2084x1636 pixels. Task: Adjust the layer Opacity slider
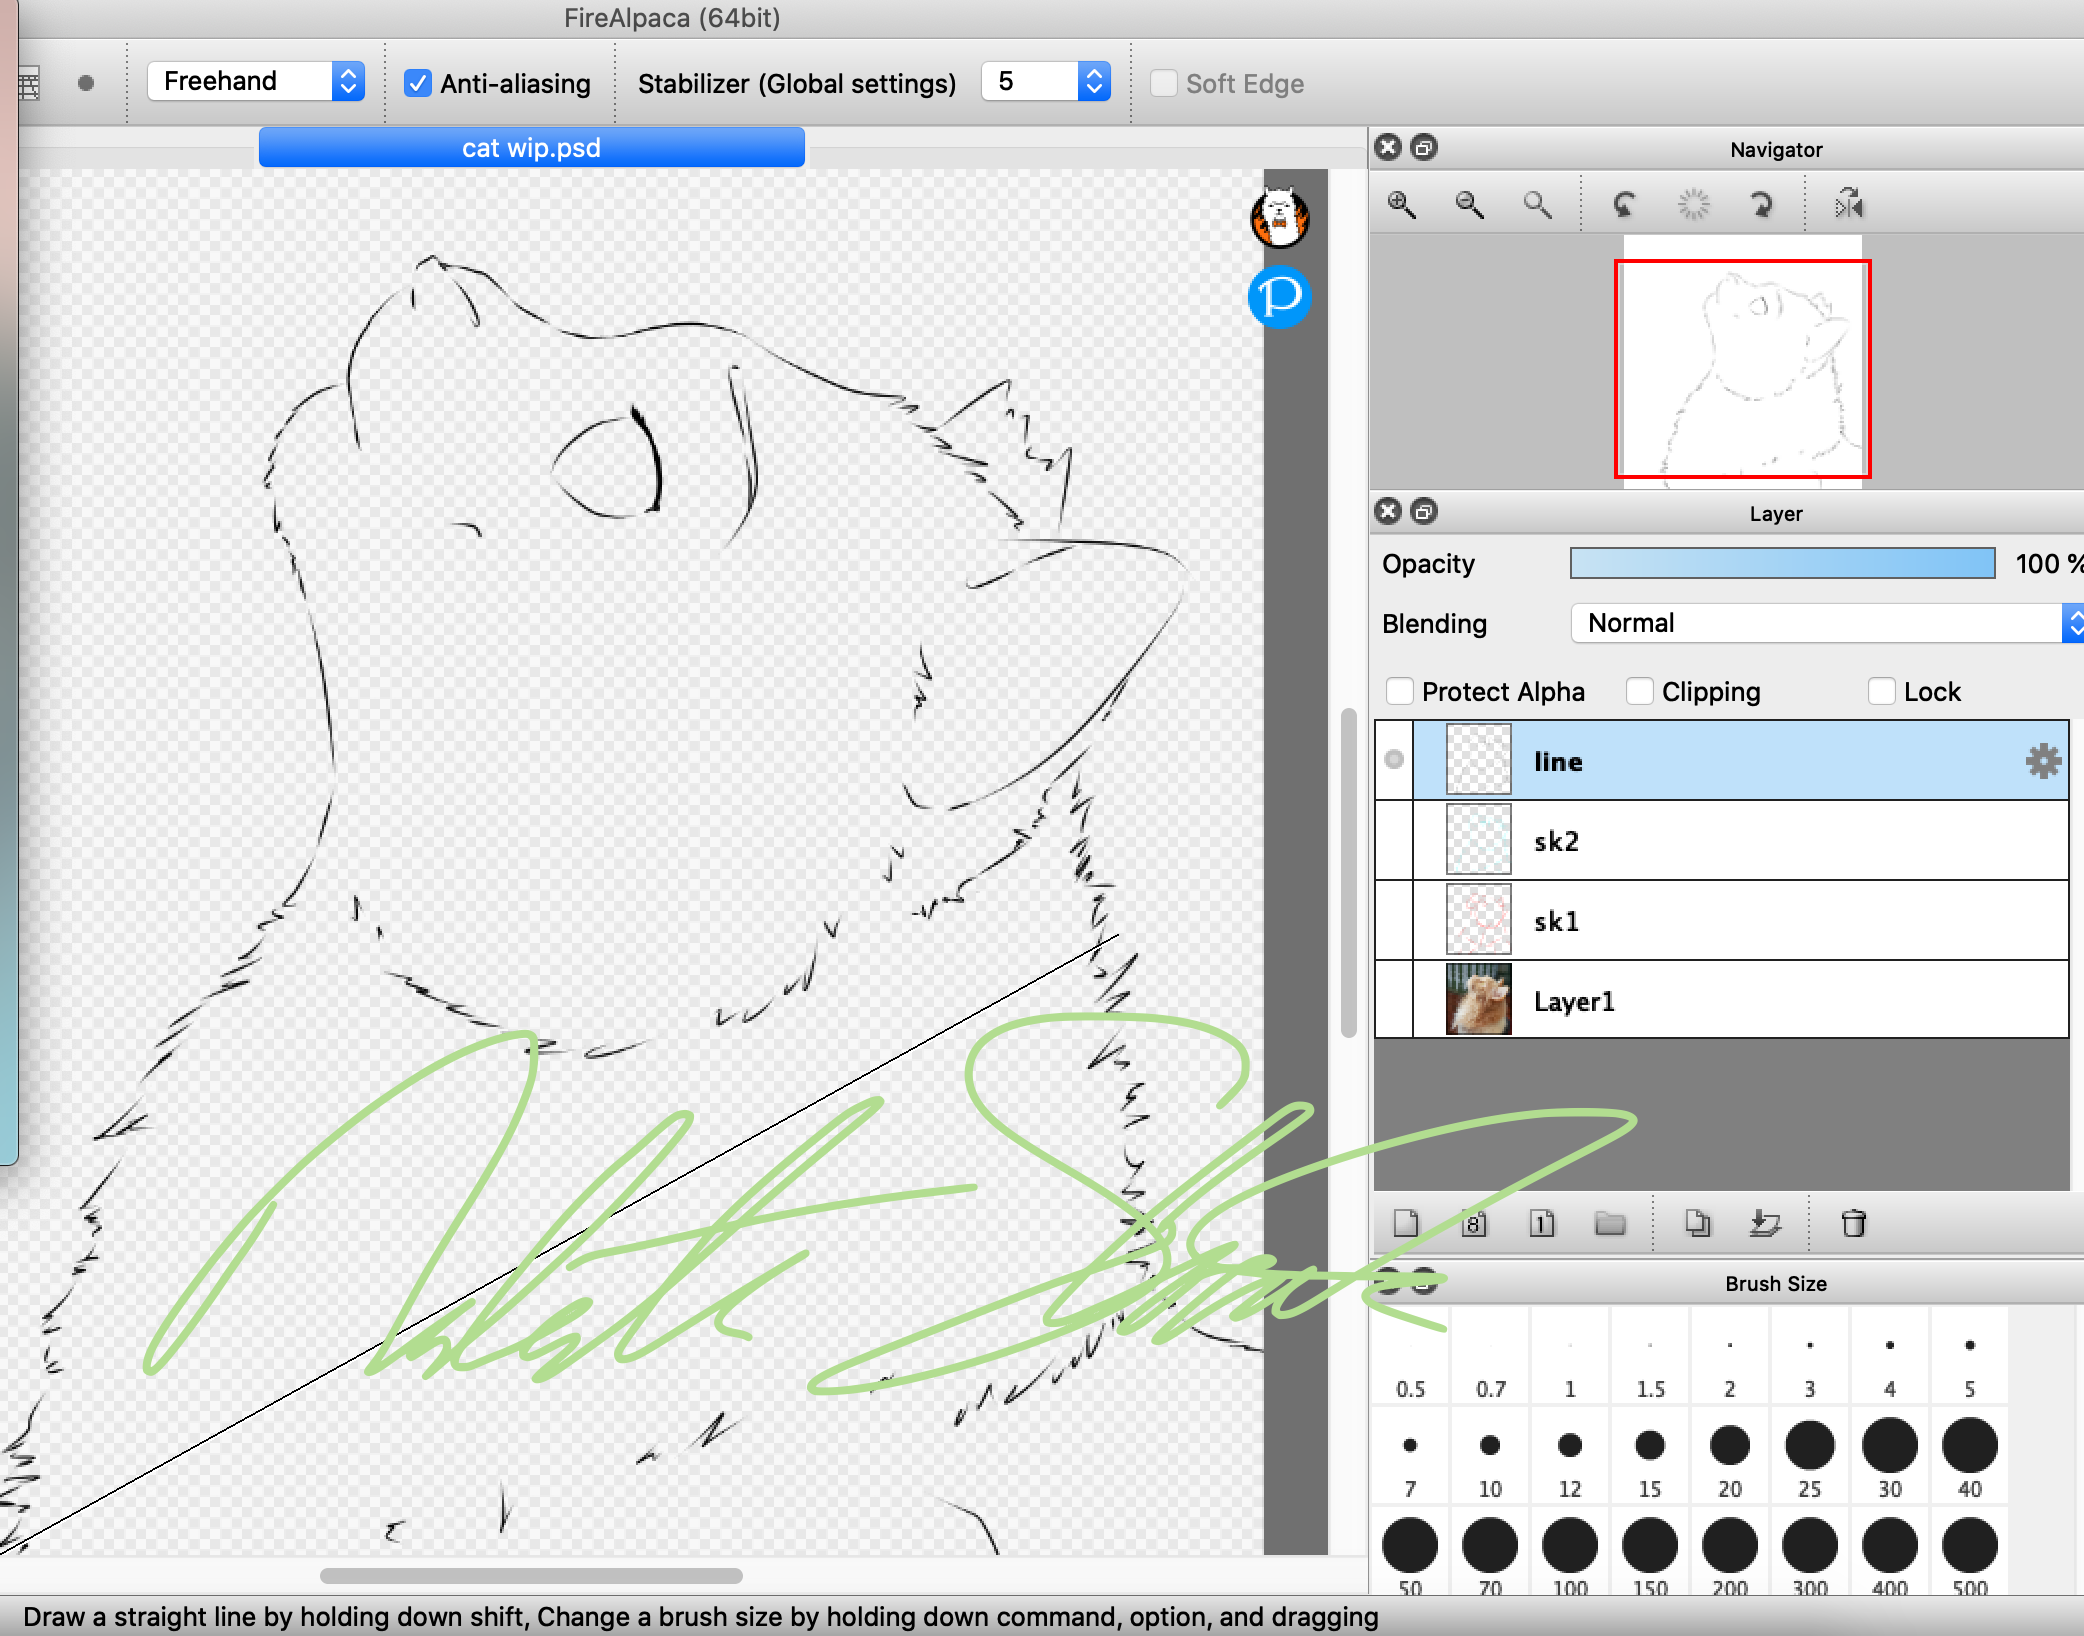[1782, 563]
